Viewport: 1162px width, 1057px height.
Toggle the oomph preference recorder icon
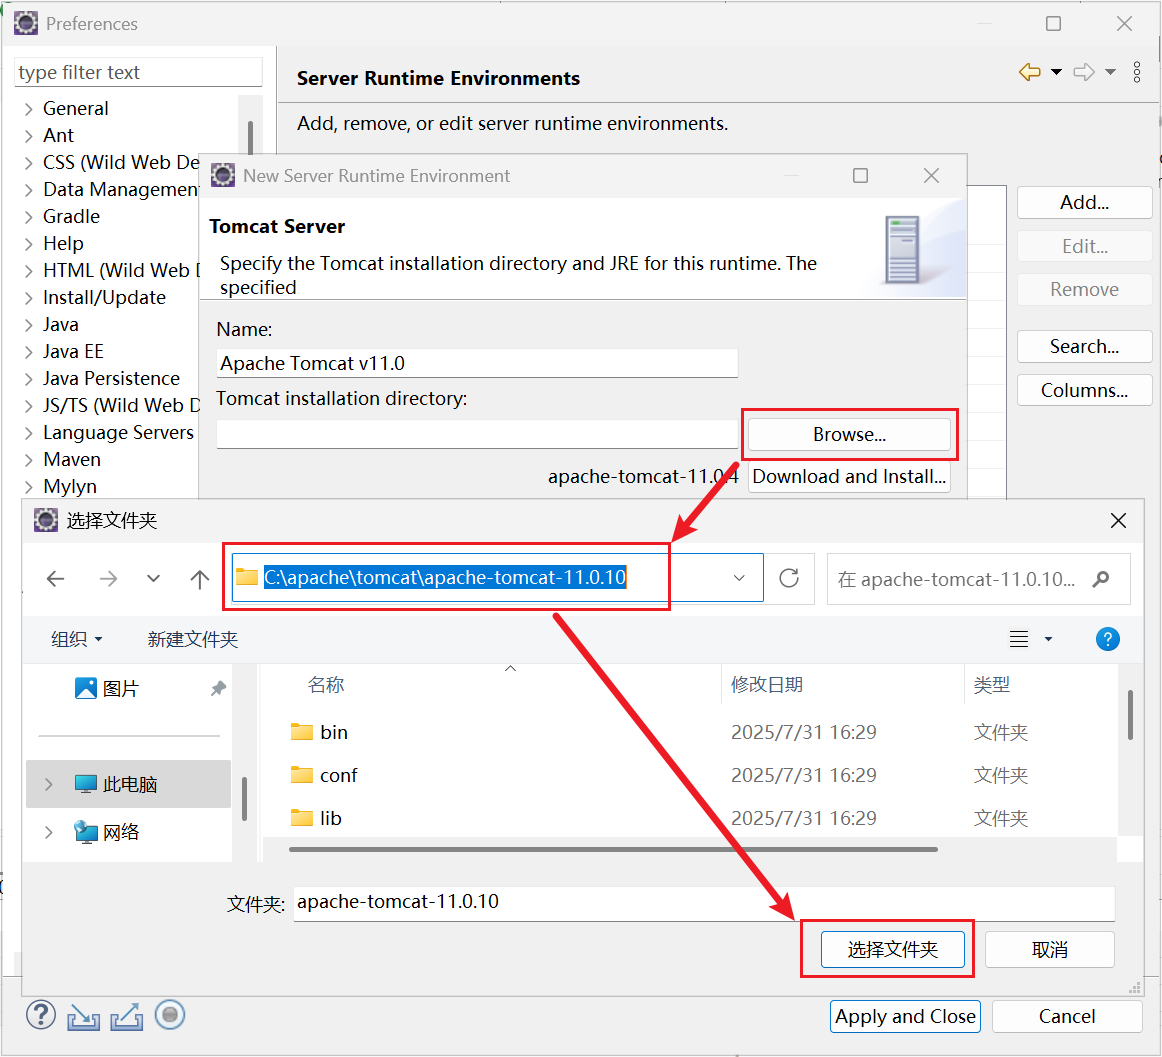tap(170, 1015)
